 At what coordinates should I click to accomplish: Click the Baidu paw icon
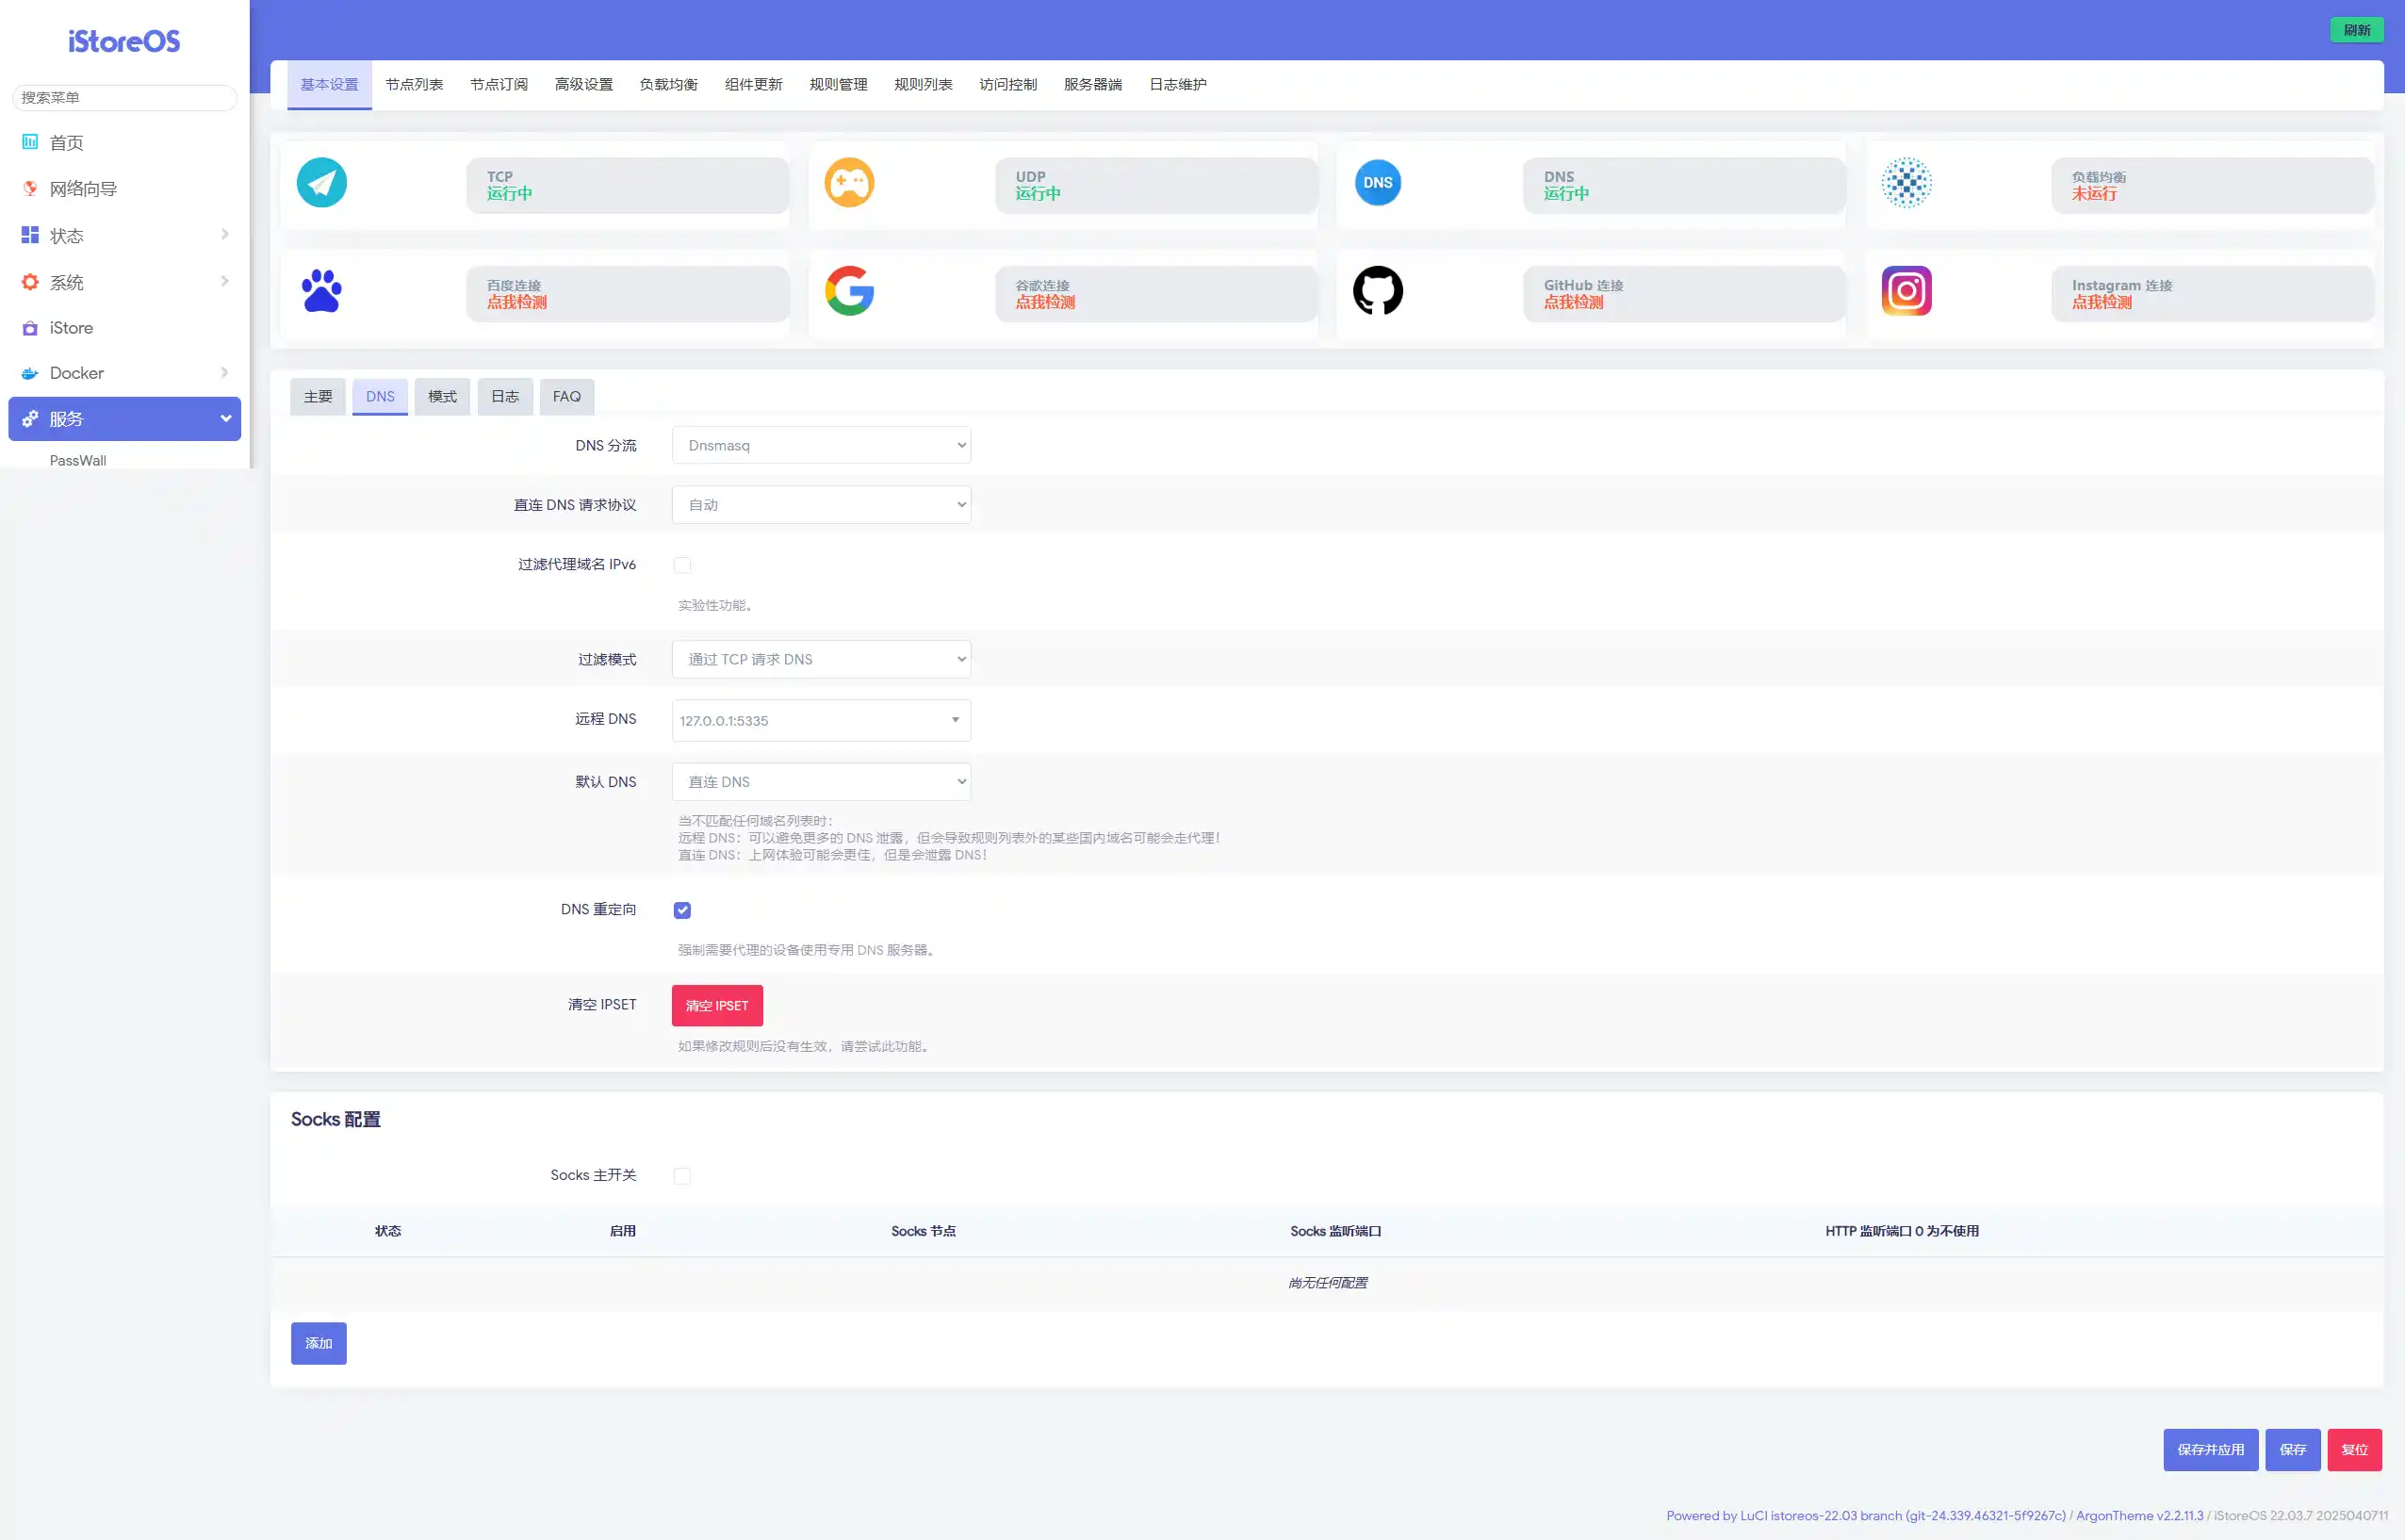click(x=321, y=291)
